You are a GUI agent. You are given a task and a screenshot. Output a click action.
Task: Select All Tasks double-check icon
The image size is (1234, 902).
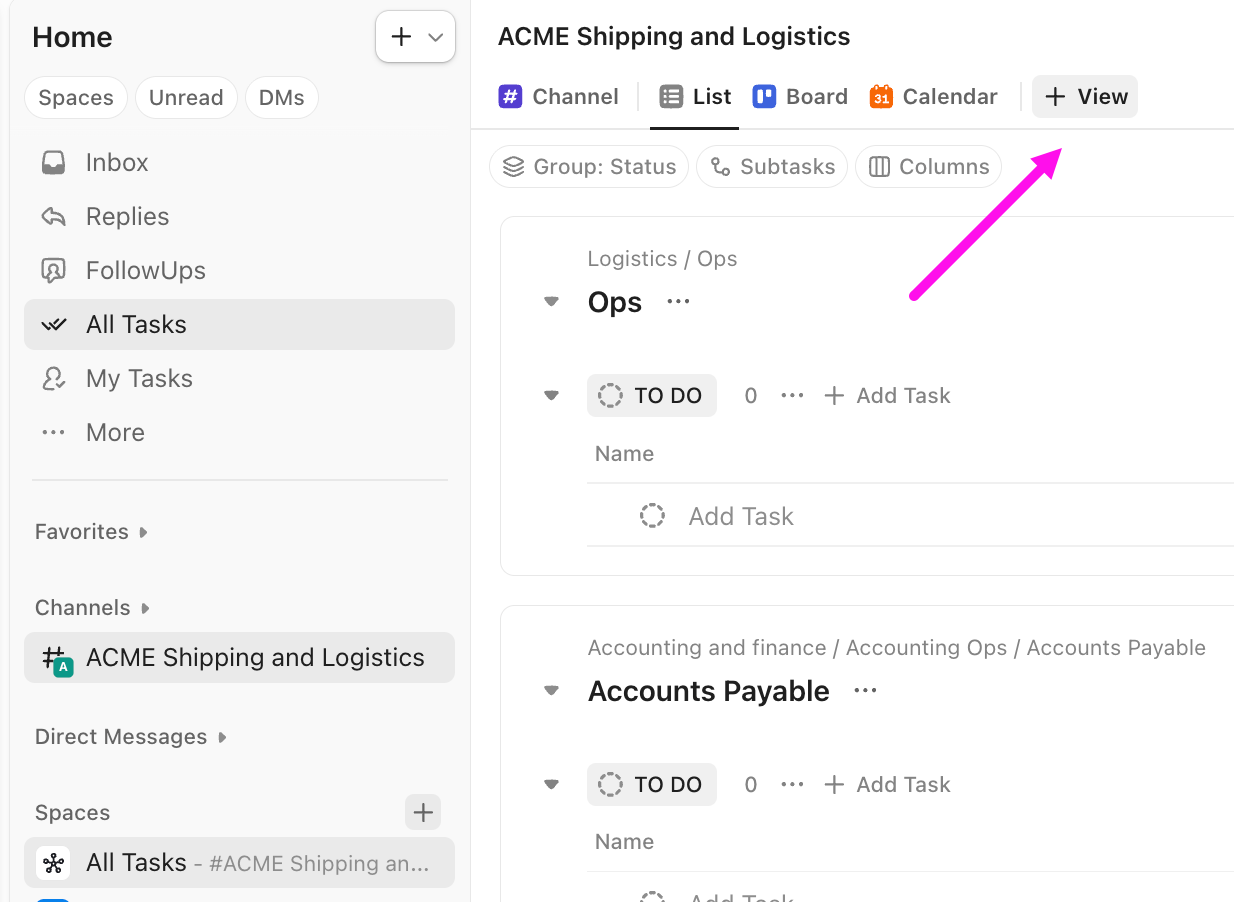point(55,324)
